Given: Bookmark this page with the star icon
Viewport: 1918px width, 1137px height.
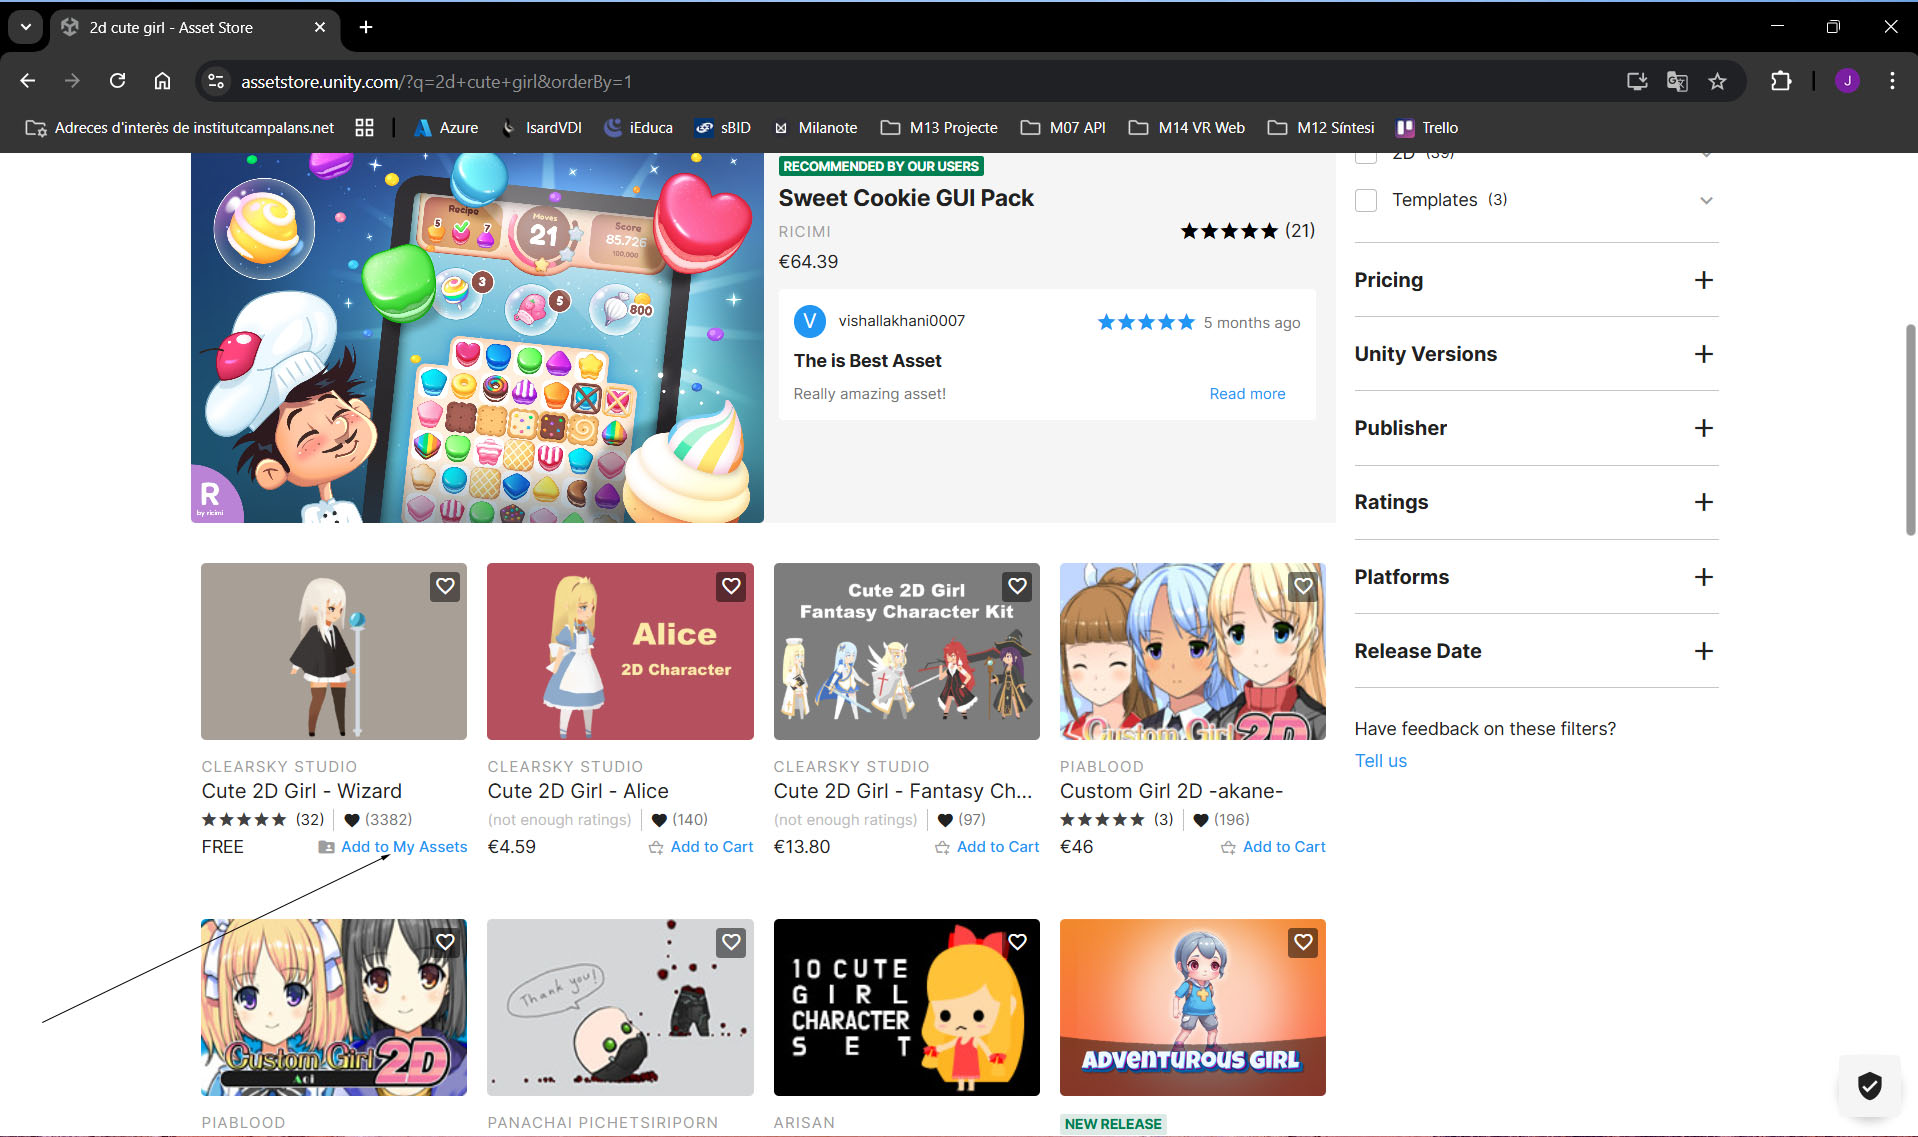Looking at the screenshot, I should tap(1717, 82).
